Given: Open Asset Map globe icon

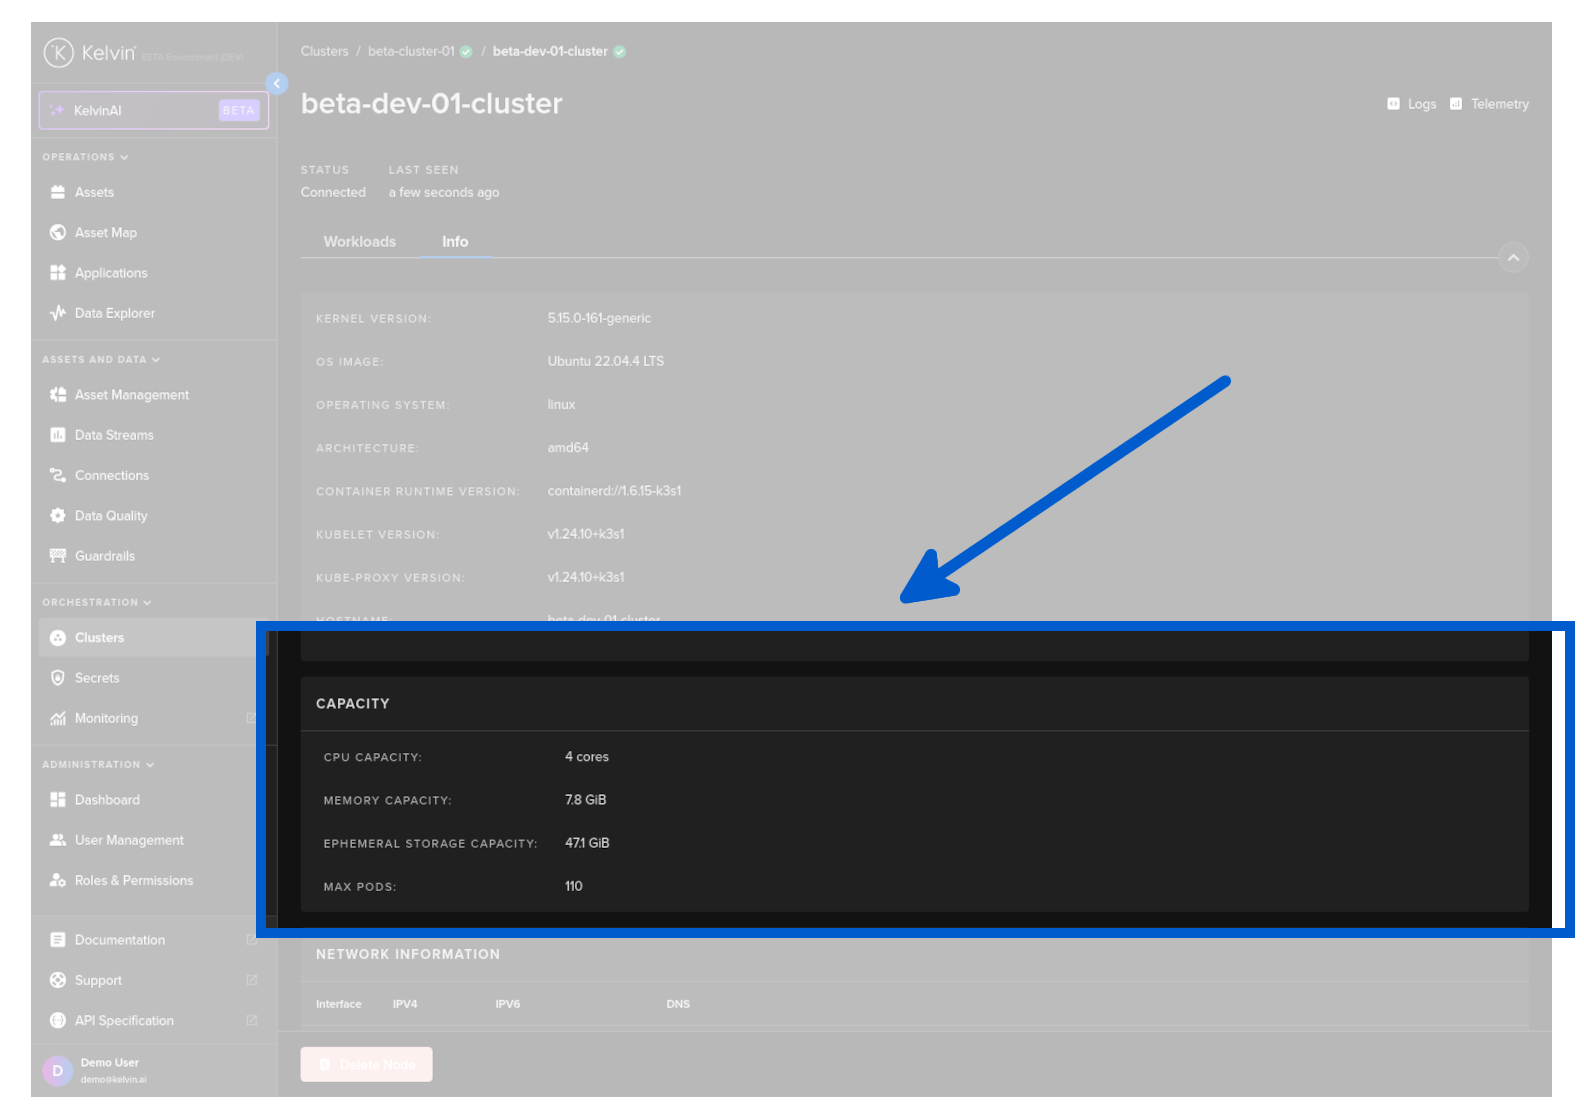Looking at the screenshot, I should pos(58,232).
